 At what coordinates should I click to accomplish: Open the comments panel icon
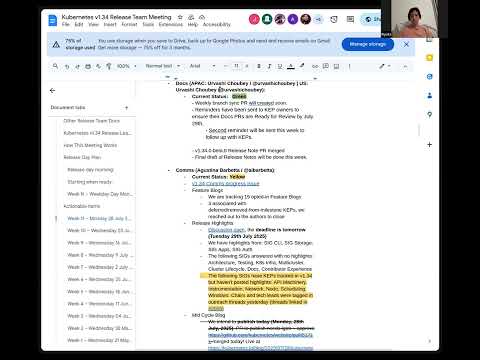pyautogui.click(x=350, y=20)
